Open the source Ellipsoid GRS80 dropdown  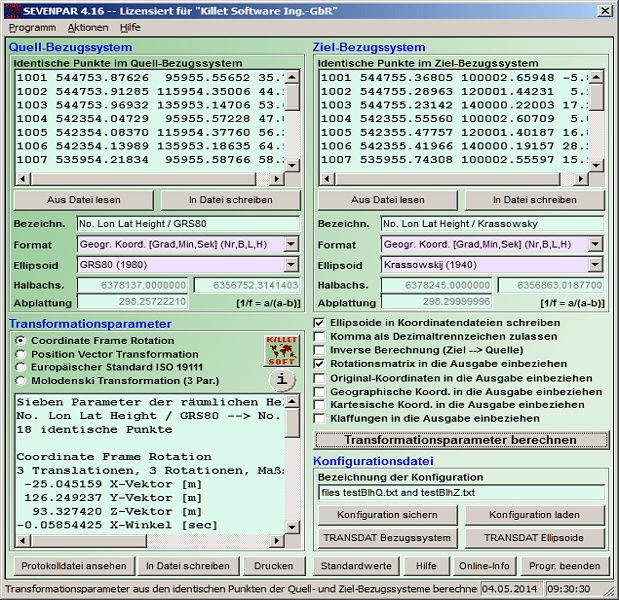(x=291, y=264)
